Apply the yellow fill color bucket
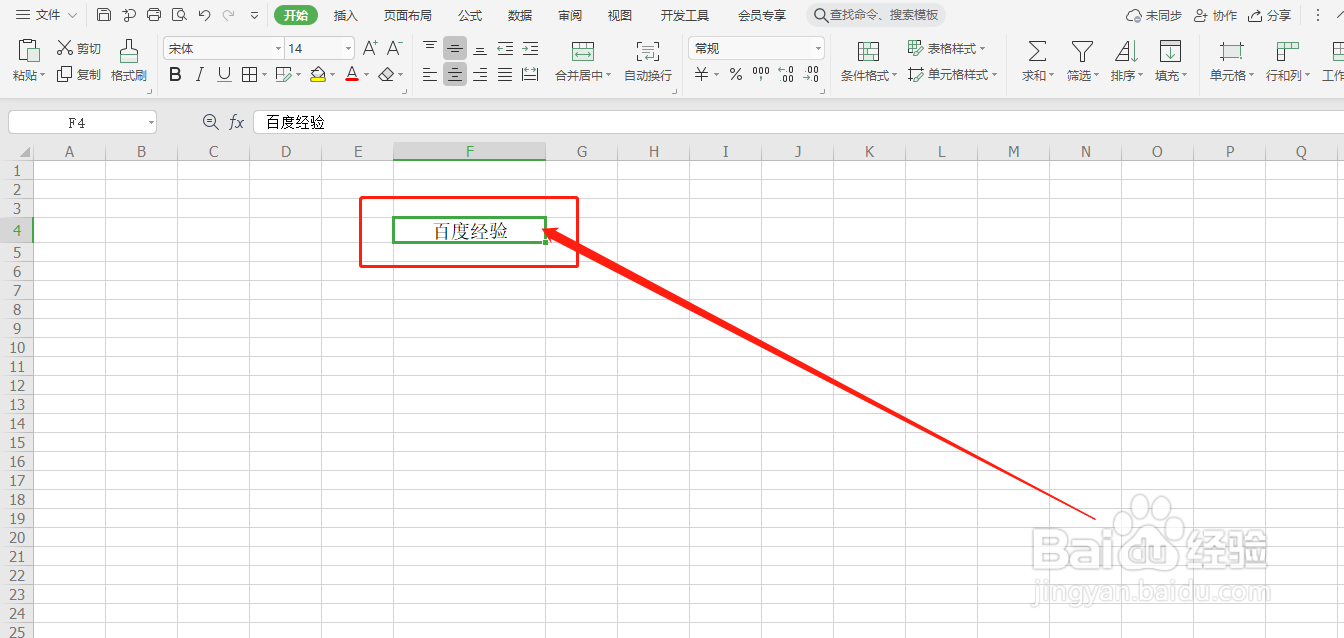The image size is (1344, 638). (318, 74)
